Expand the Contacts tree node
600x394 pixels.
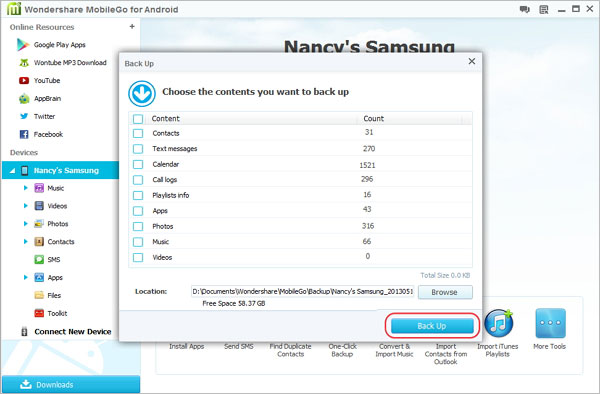point(26,242)
